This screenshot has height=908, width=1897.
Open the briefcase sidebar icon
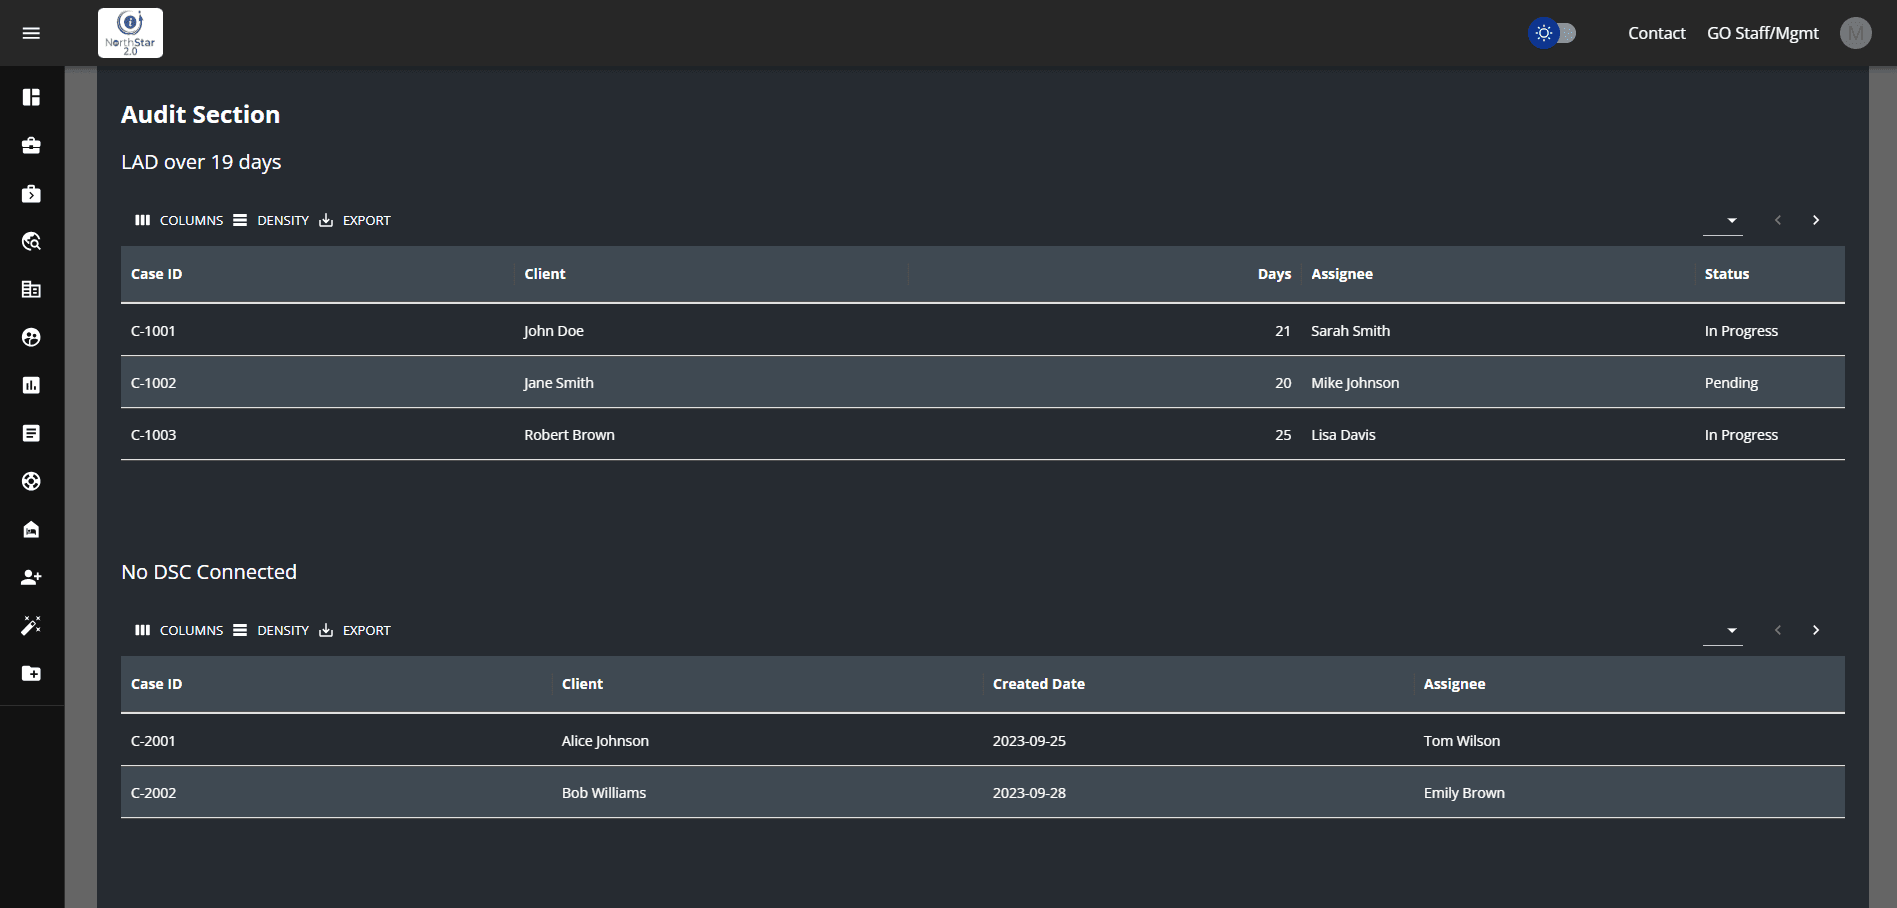pyautogui.click(x=31, y=145)
